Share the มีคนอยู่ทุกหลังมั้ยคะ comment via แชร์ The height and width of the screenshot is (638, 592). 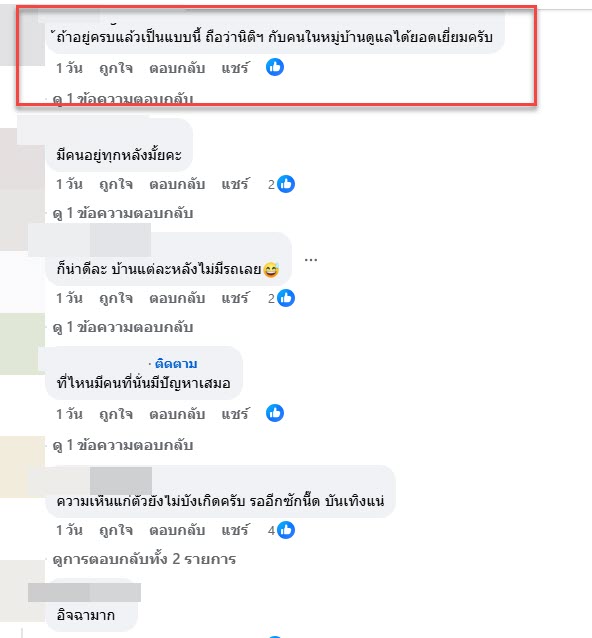coord(236,184)
